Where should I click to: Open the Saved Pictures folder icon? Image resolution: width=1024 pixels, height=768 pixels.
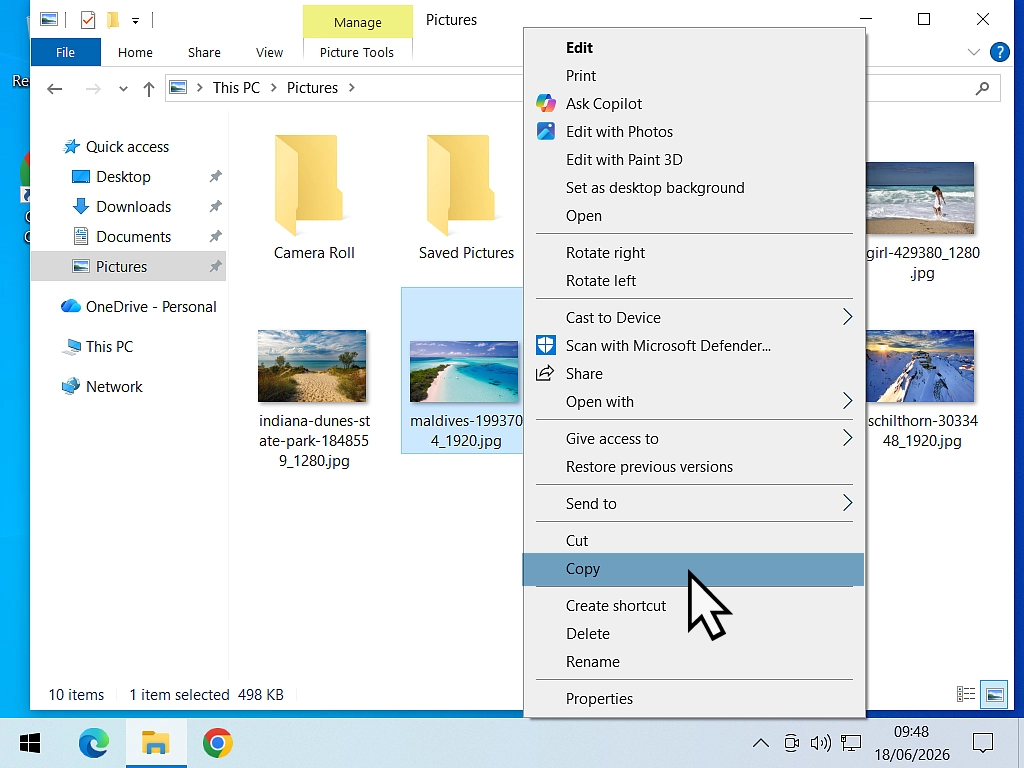(x=460, y=185)
